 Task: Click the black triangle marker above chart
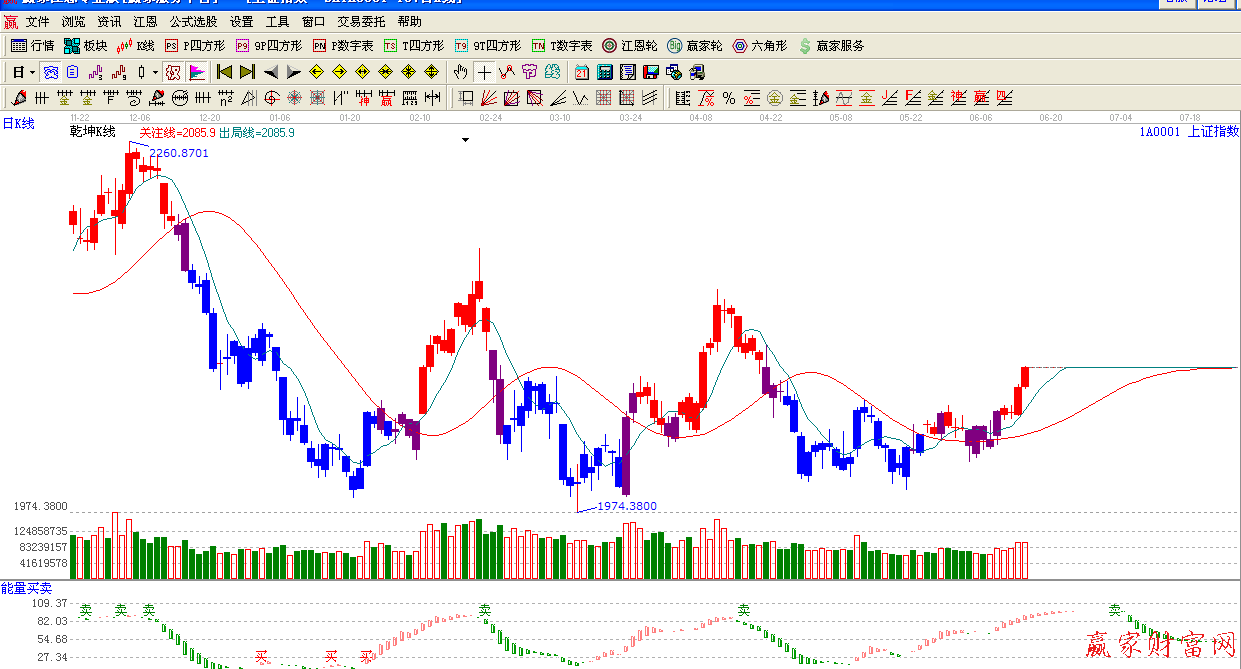[x=465, y=141]
